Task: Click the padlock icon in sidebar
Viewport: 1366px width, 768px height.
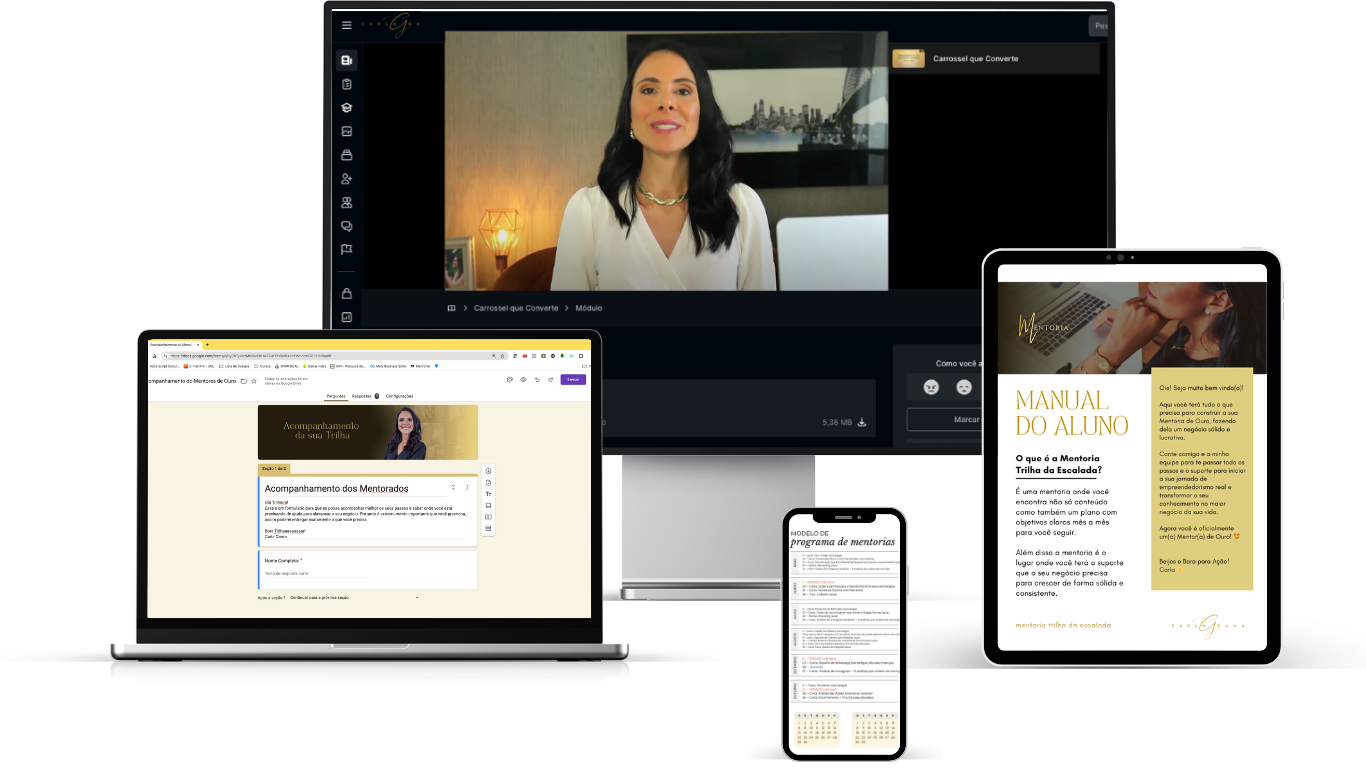Action: pos(347,294)
